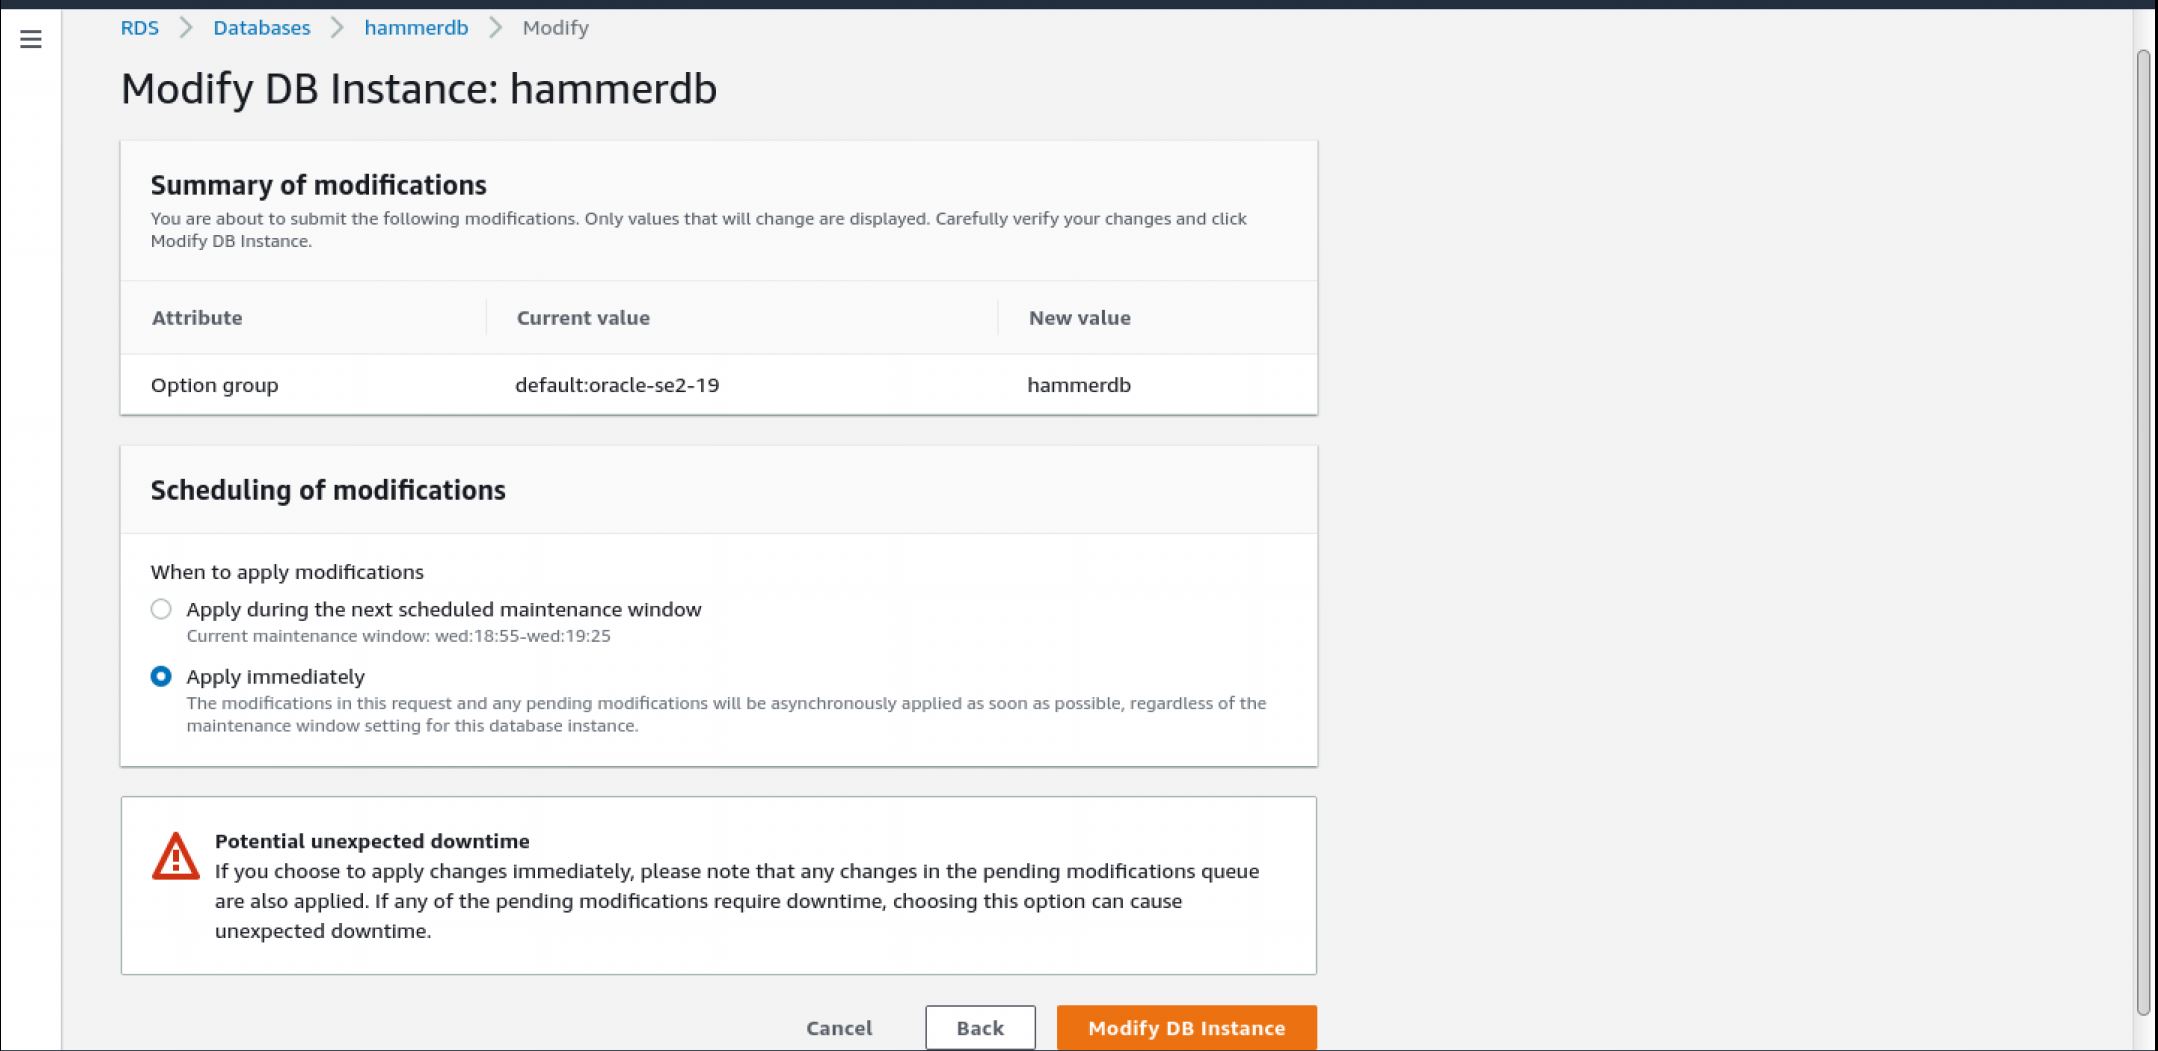This screenshot has width=2158, height=1051.
Task: Select Apply immediately option
Action: (x=161, y=676)
